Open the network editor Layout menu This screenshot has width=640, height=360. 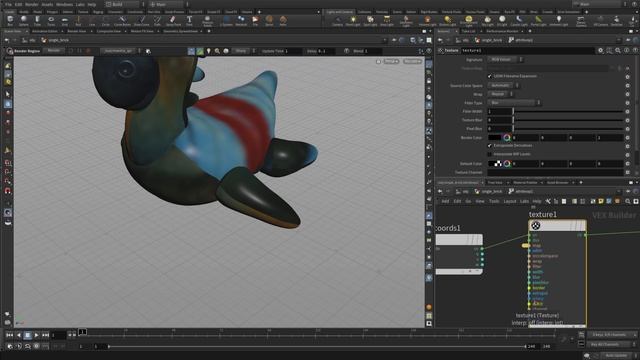point(509,201)
